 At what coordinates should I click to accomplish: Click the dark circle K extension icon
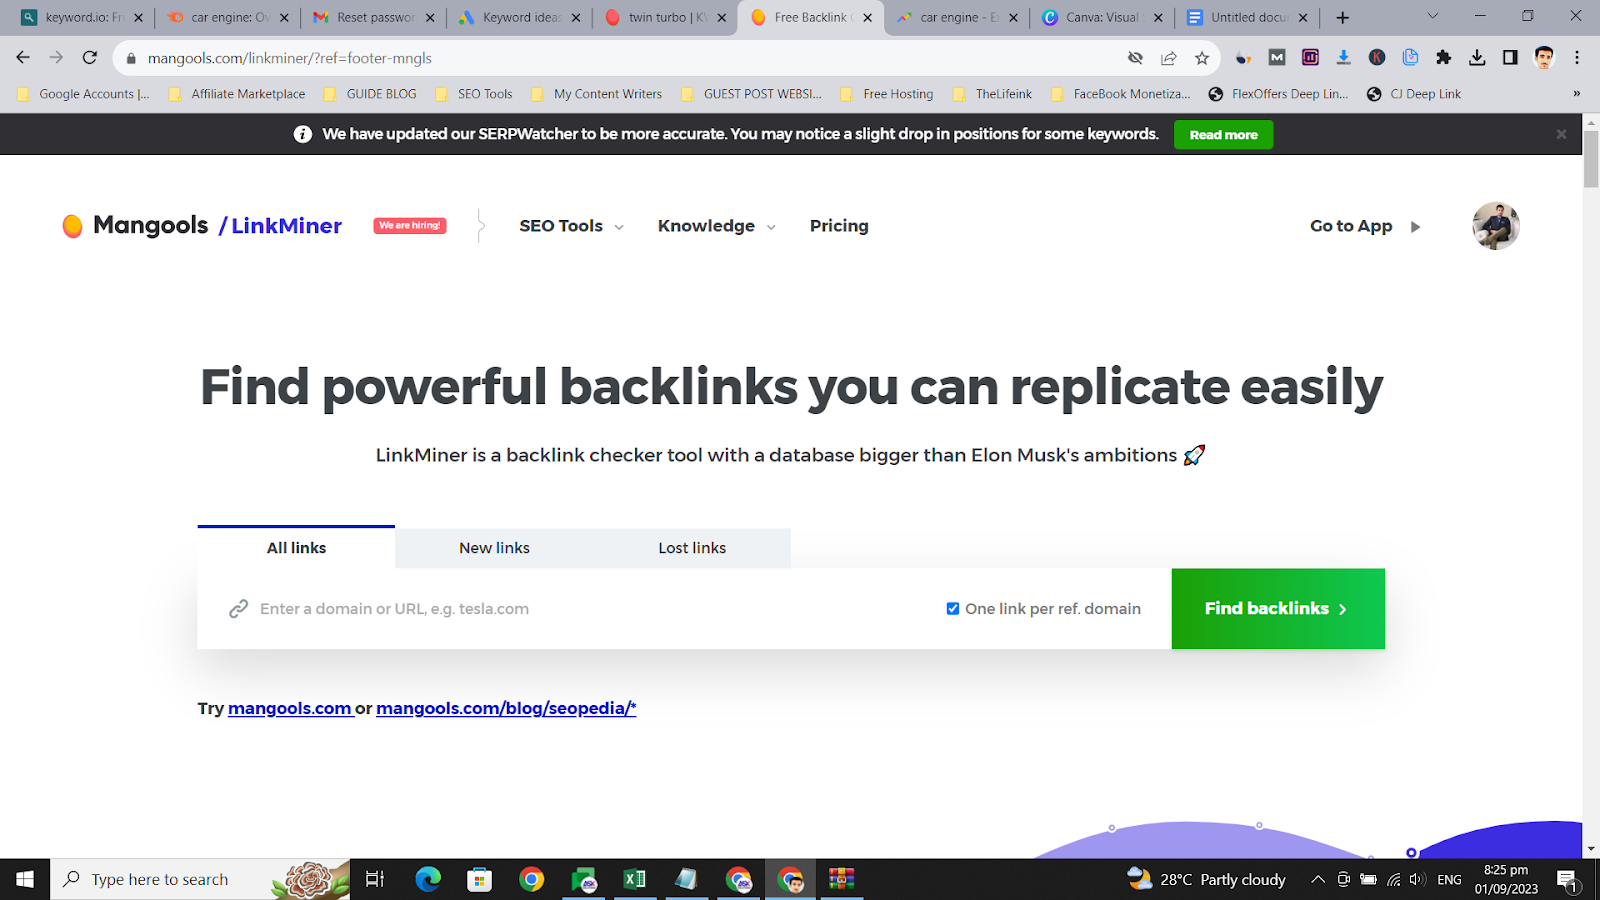point(1377,58)
